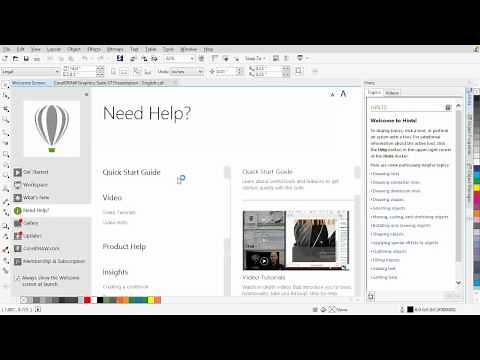This screenshot has width=480, height=360.
Task: Click the Hints docker scroll down arrow
Action: [459, 283]
